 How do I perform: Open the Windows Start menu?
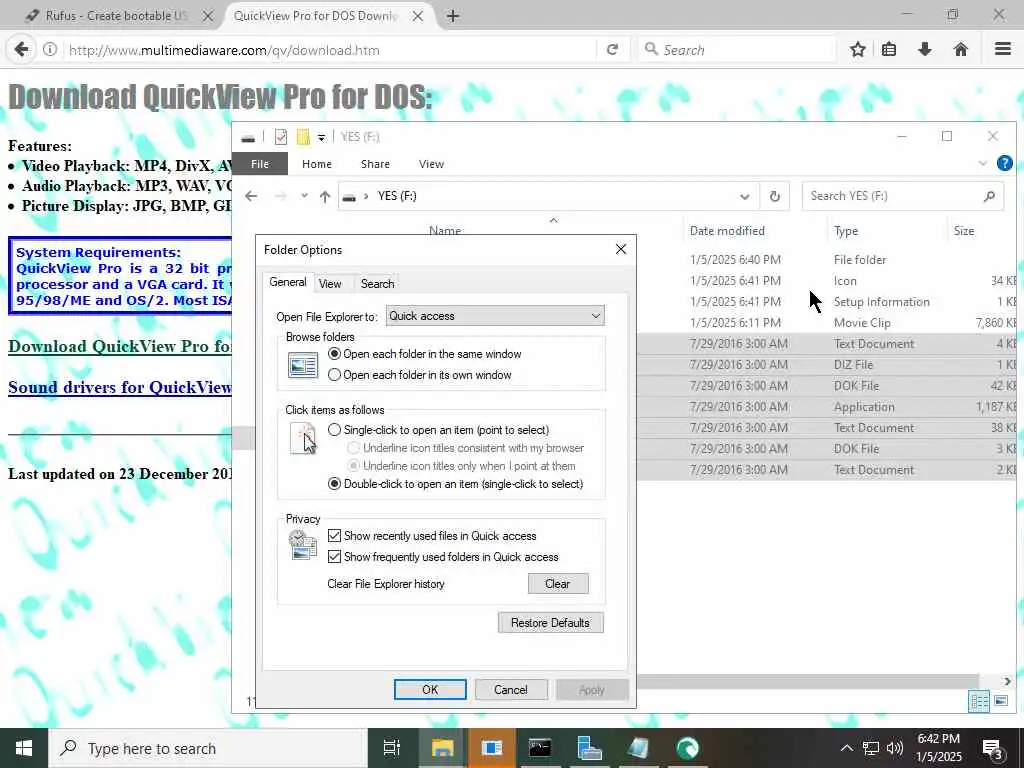pos(24,748)
